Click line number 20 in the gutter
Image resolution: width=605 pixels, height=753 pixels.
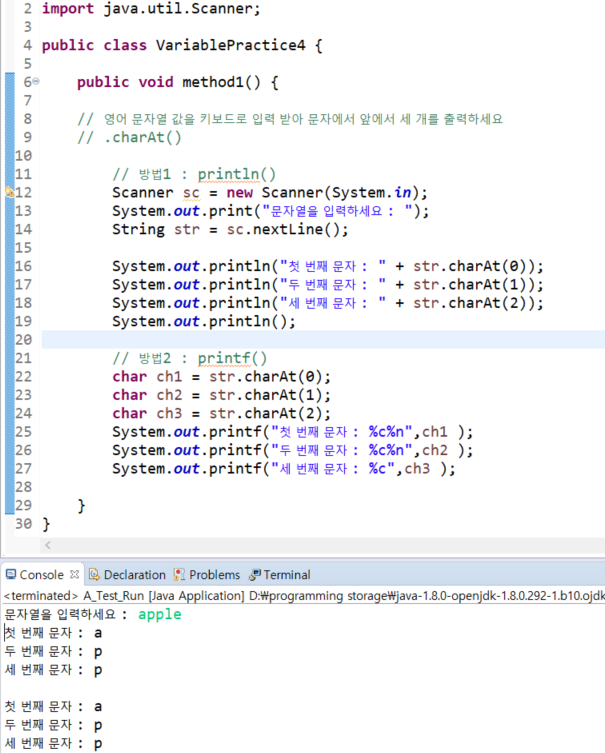23,340
